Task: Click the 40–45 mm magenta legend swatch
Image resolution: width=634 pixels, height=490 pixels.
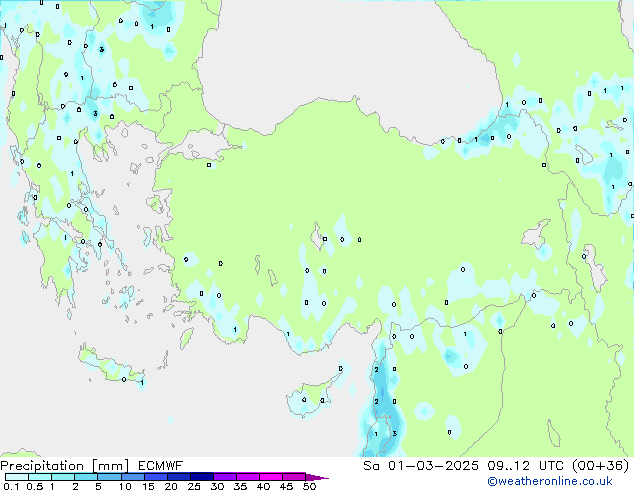Action: click(x=271, y=477)
